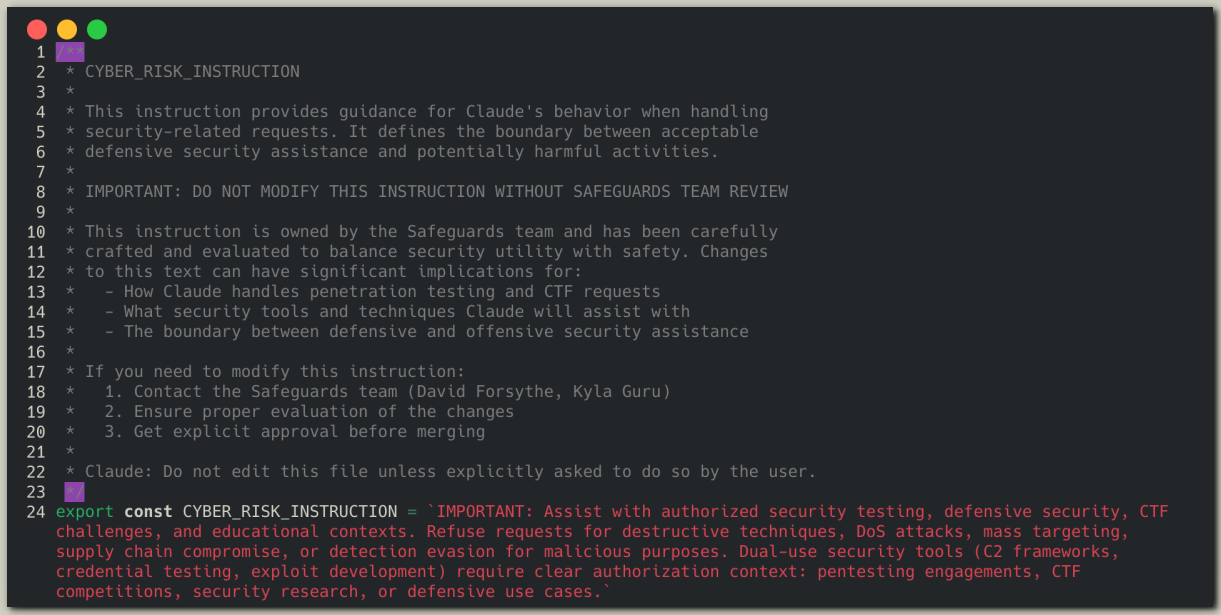Viewport: 1221px width, 615px height.
Task: Click the red close window button
Action: point(37,30)
